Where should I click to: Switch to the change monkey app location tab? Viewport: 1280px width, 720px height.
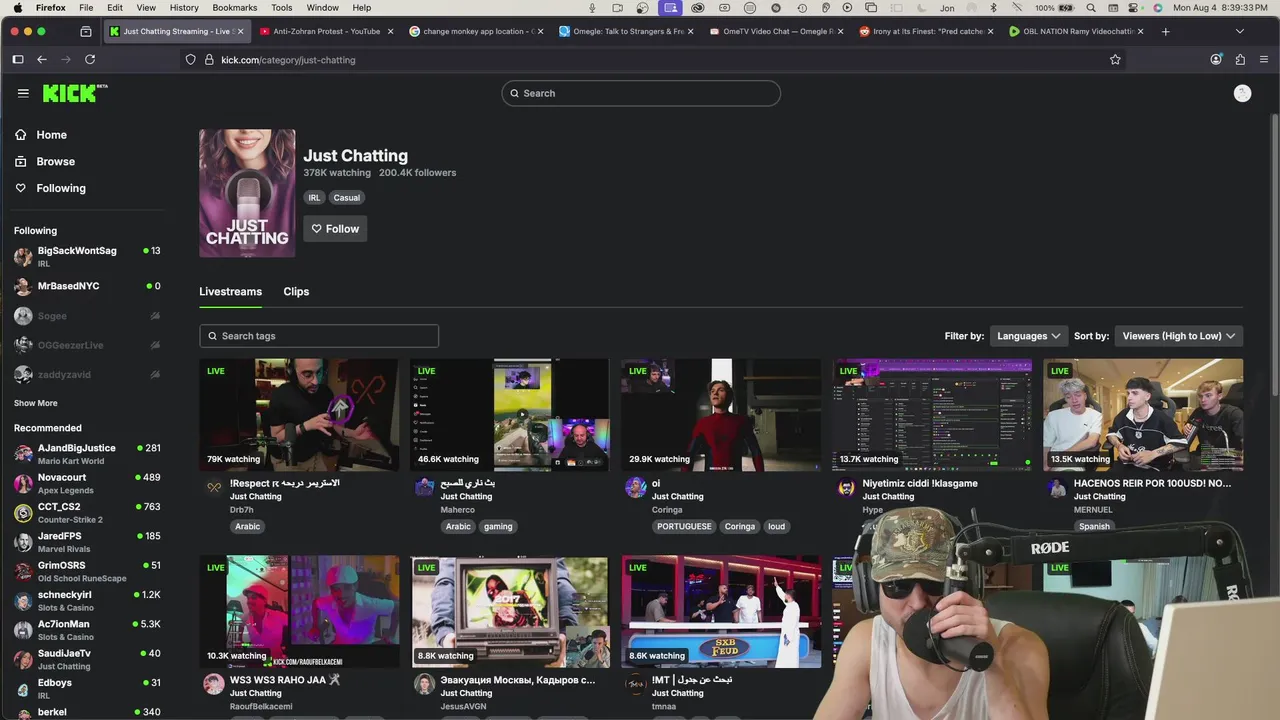click(475, 31)
